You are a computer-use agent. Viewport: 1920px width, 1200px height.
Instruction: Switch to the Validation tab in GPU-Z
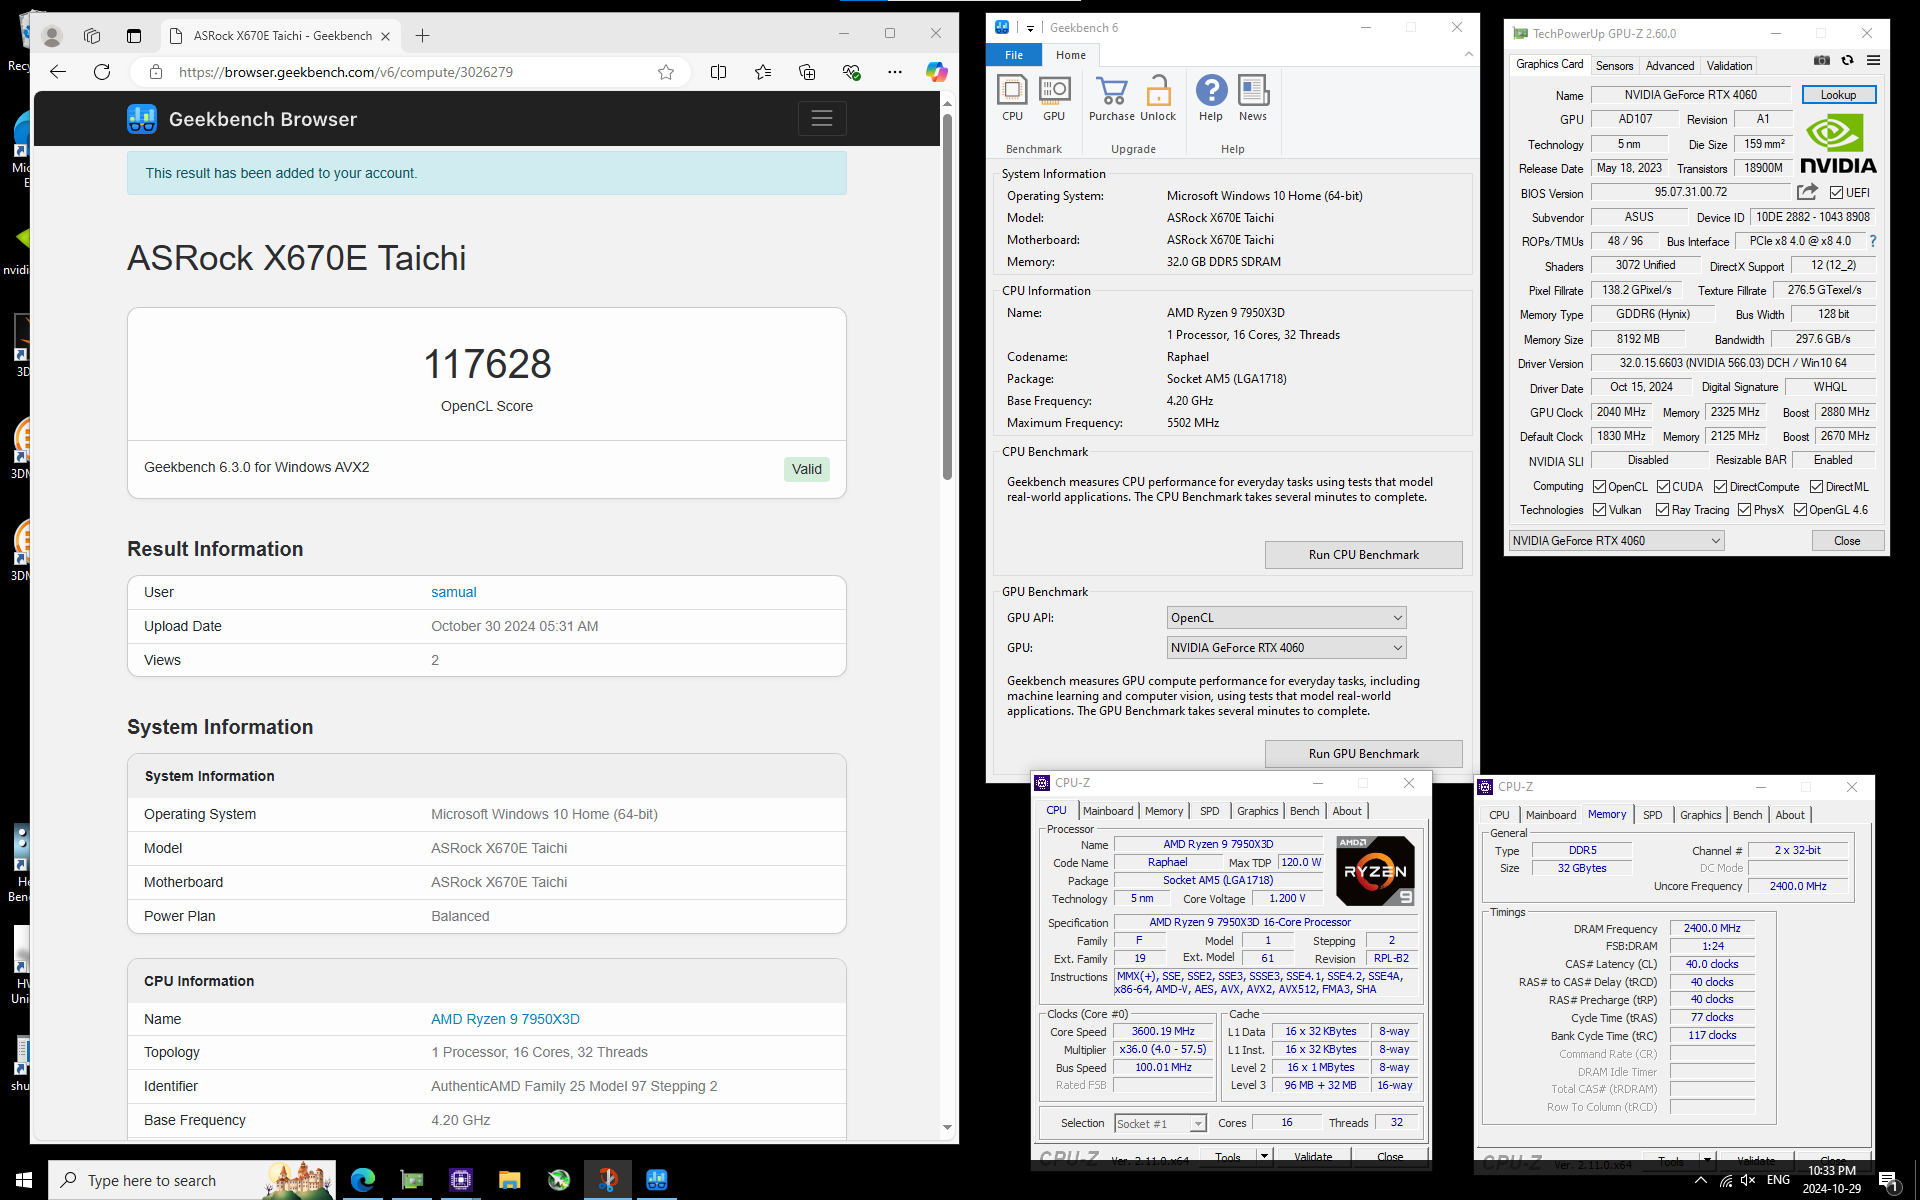pyautogui.click(x=1729, y=66)
